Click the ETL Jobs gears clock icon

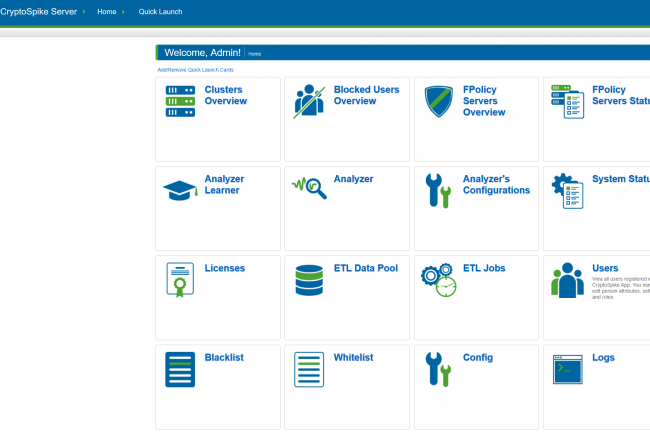[x=439, y=280]
